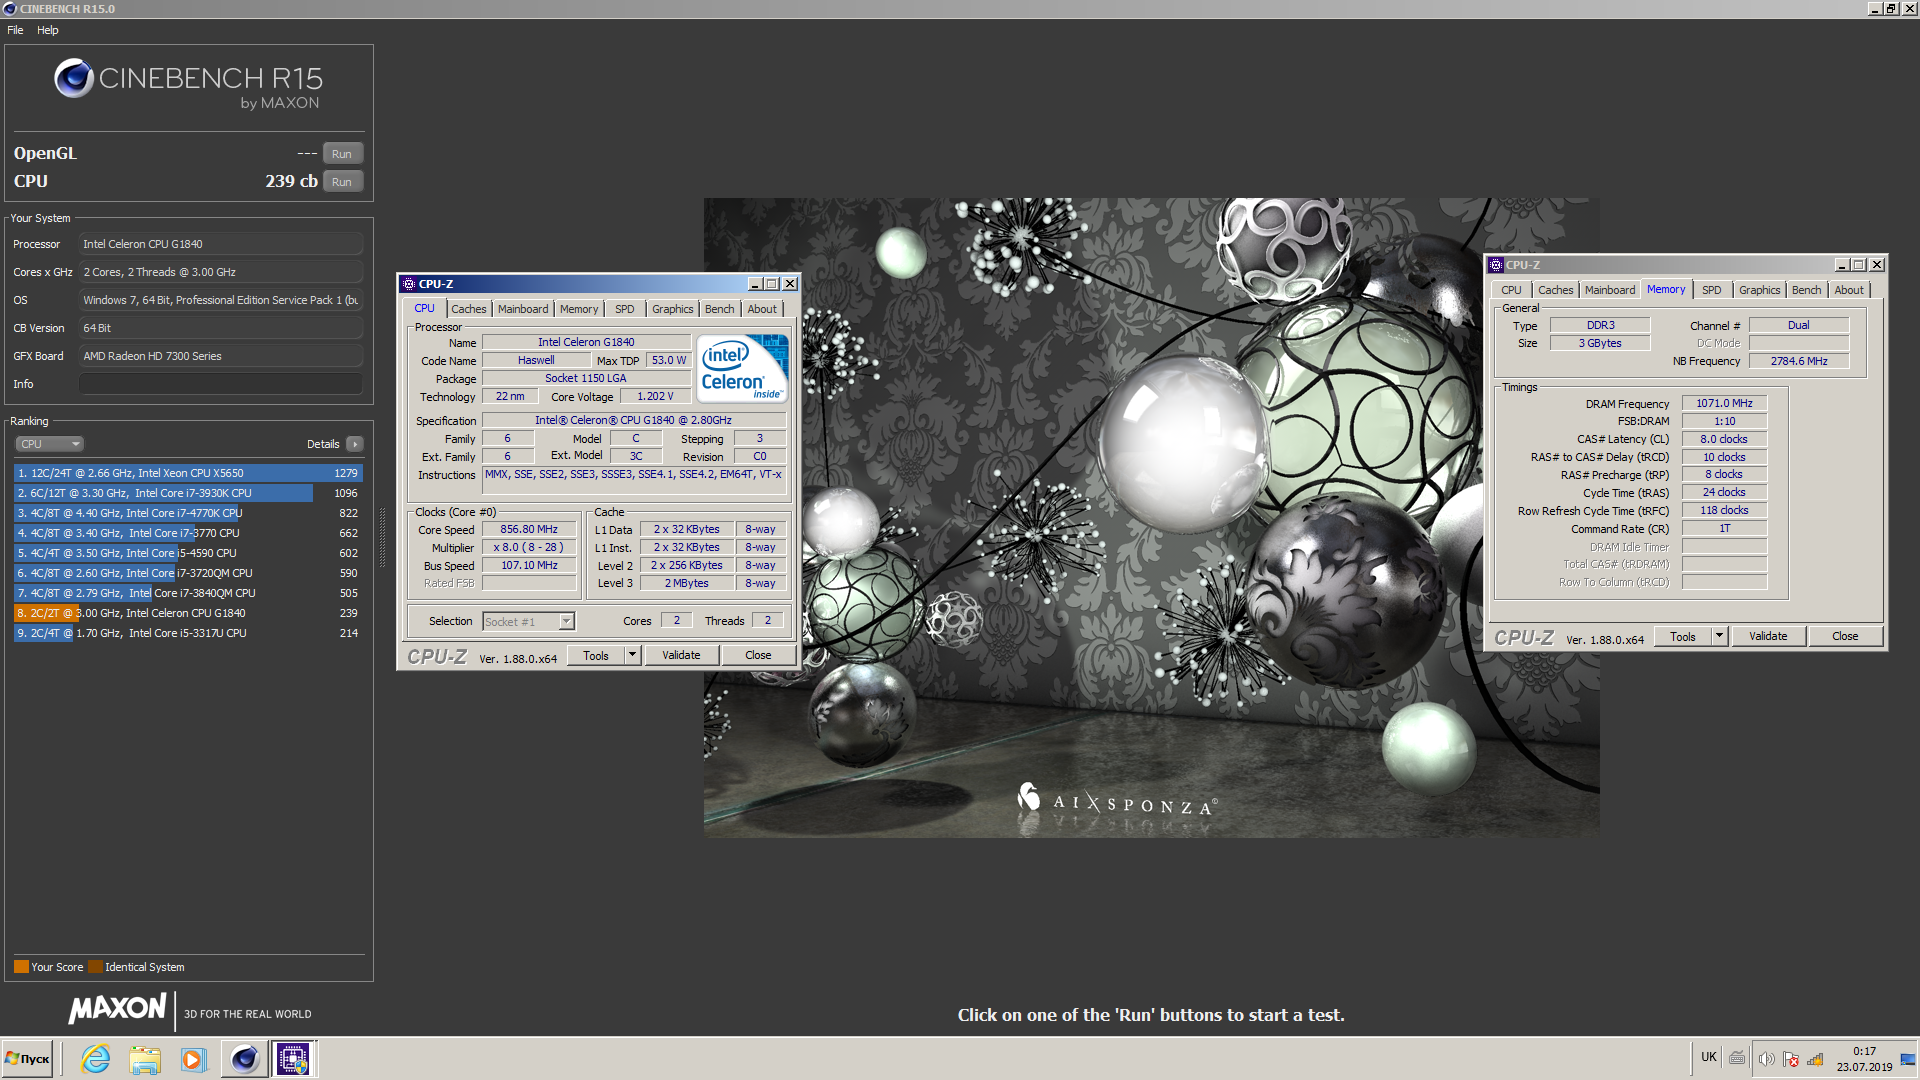Switch to SPD tab in left CPU-Z window
This screenshot has height=1080, width=1920.
(x=625, y=309)
